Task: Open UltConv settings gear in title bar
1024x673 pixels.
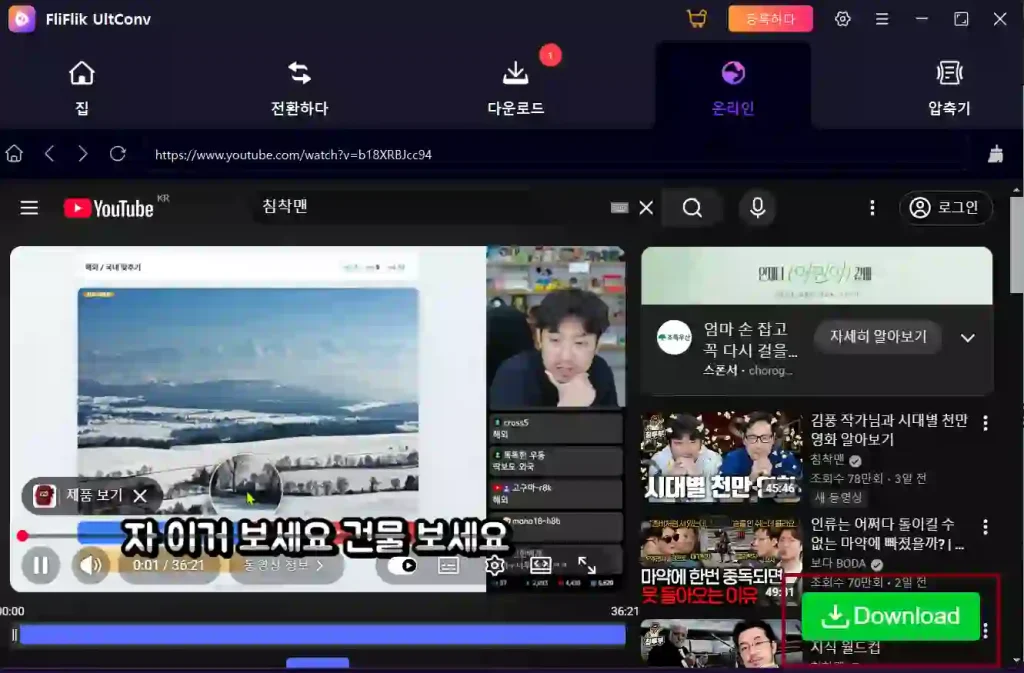Action: pos(843,19)
